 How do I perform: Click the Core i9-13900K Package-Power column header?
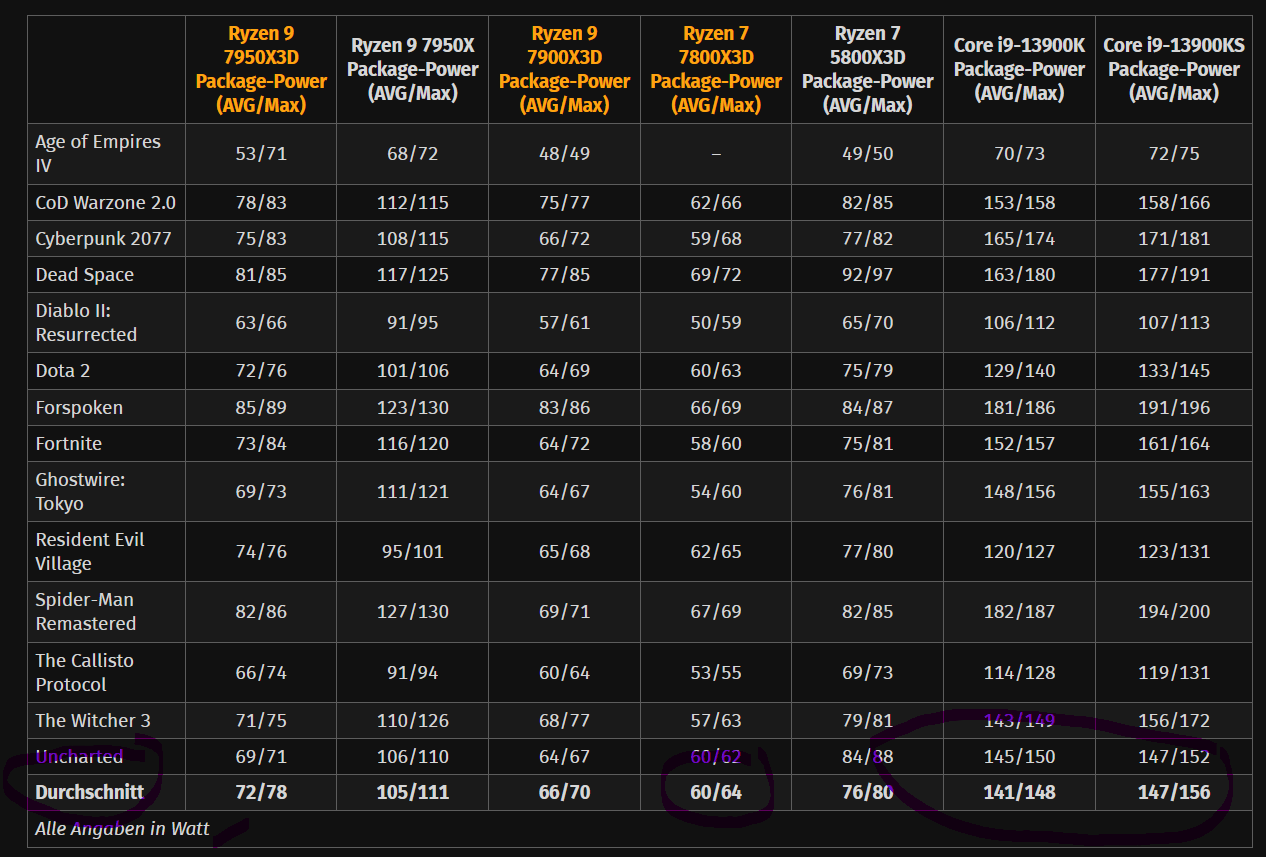point(1019,69)
